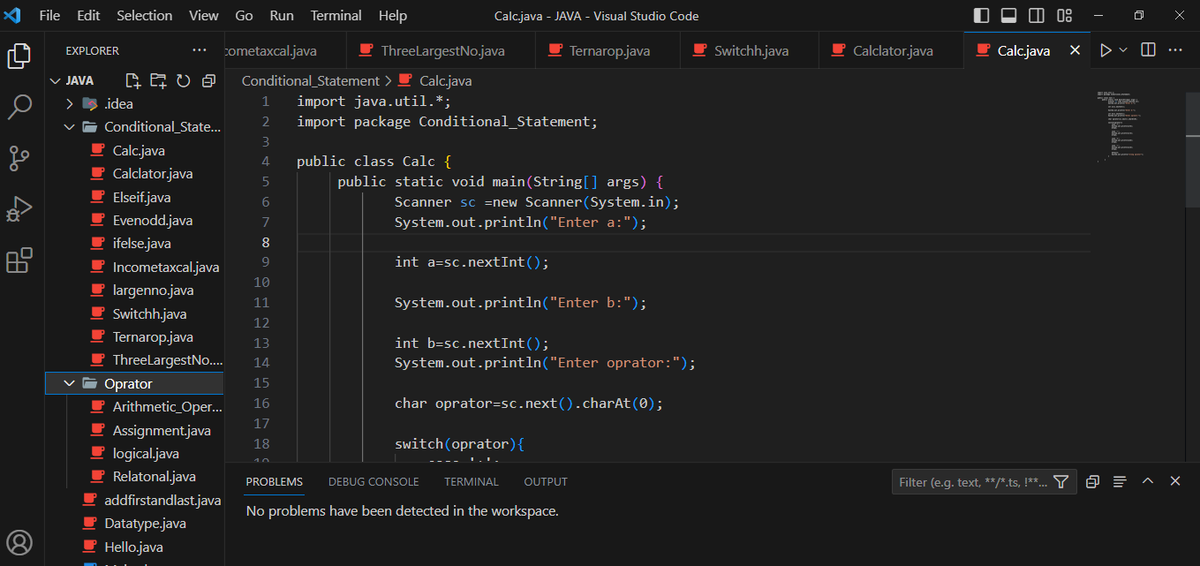
Task: Open the Terminal menu
Action: coord(336,16)
